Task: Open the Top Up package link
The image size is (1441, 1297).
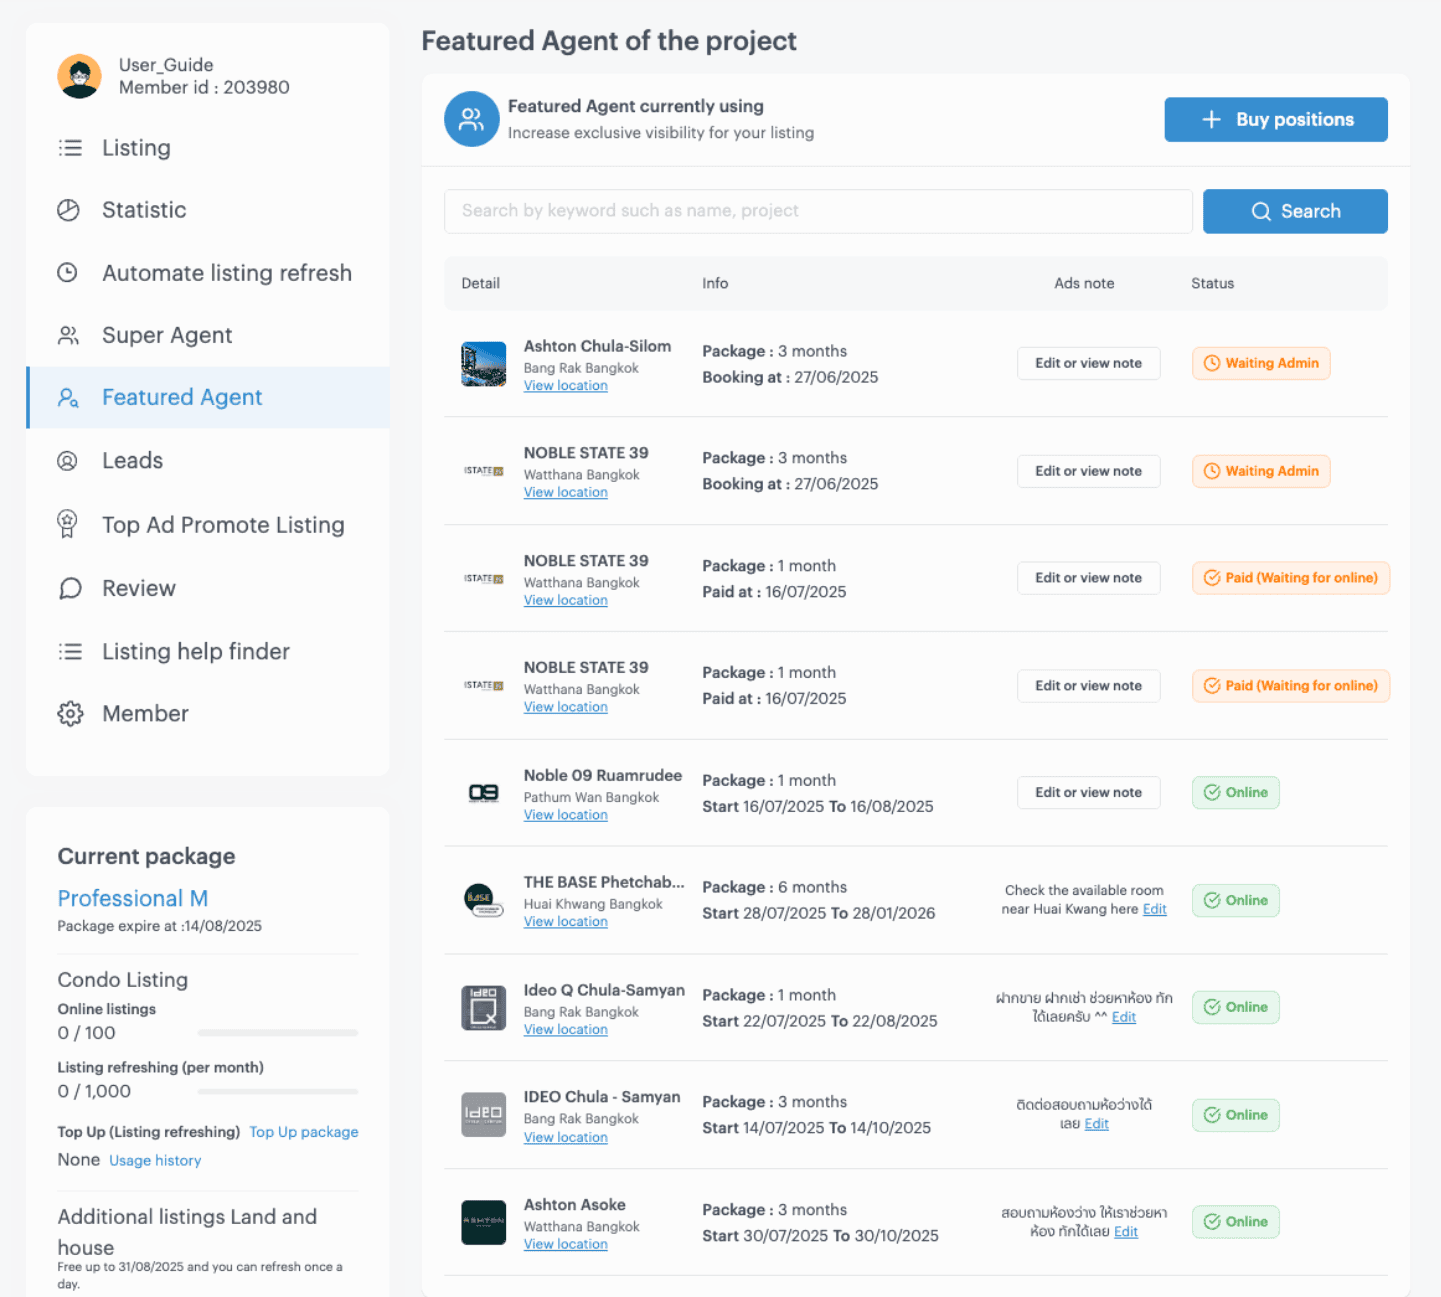Action: click(x=304, y=1132)
